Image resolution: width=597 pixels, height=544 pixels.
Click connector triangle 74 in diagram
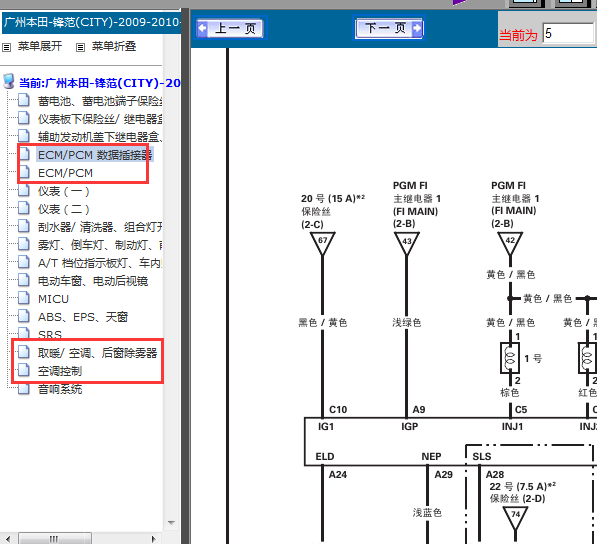(515, 518)
